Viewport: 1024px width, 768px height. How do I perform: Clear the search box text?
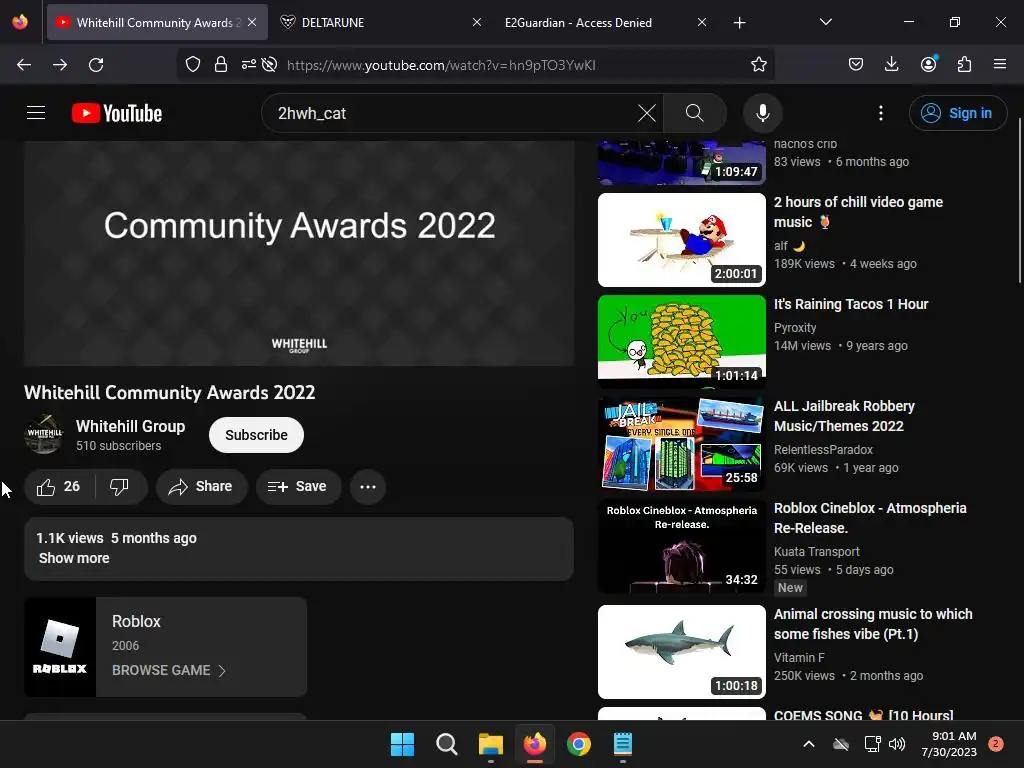[x=647, y=113]
